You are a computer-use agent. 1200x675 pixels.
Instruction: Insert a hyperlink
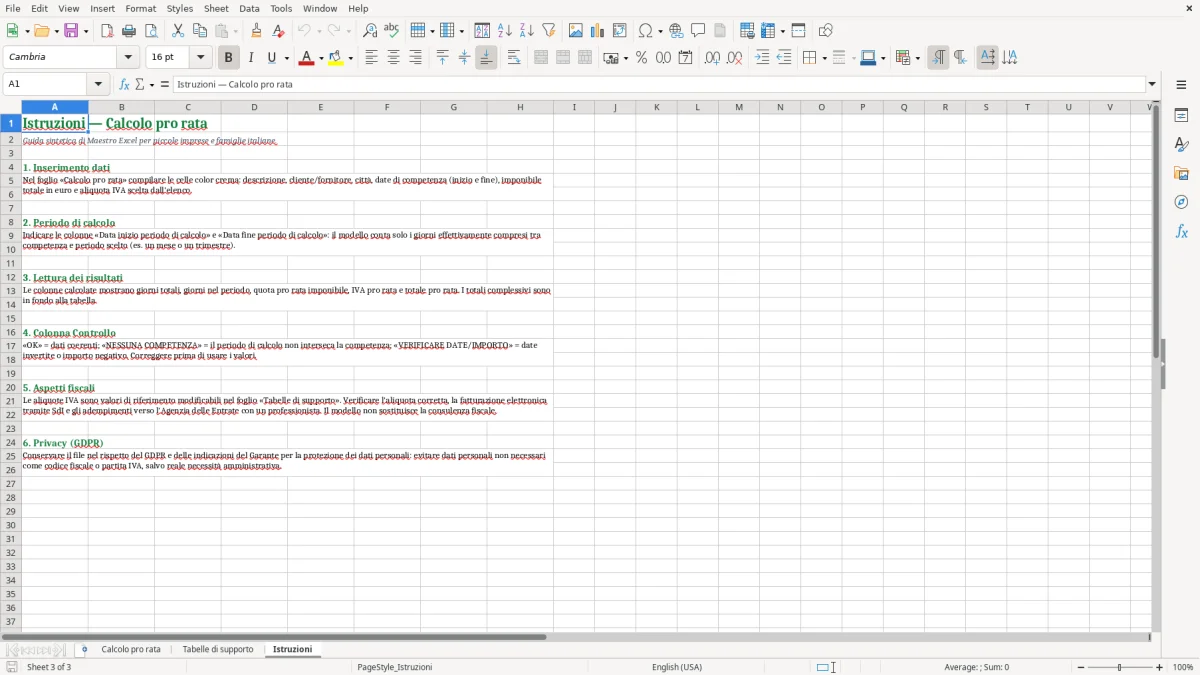[x=676, y=31]
